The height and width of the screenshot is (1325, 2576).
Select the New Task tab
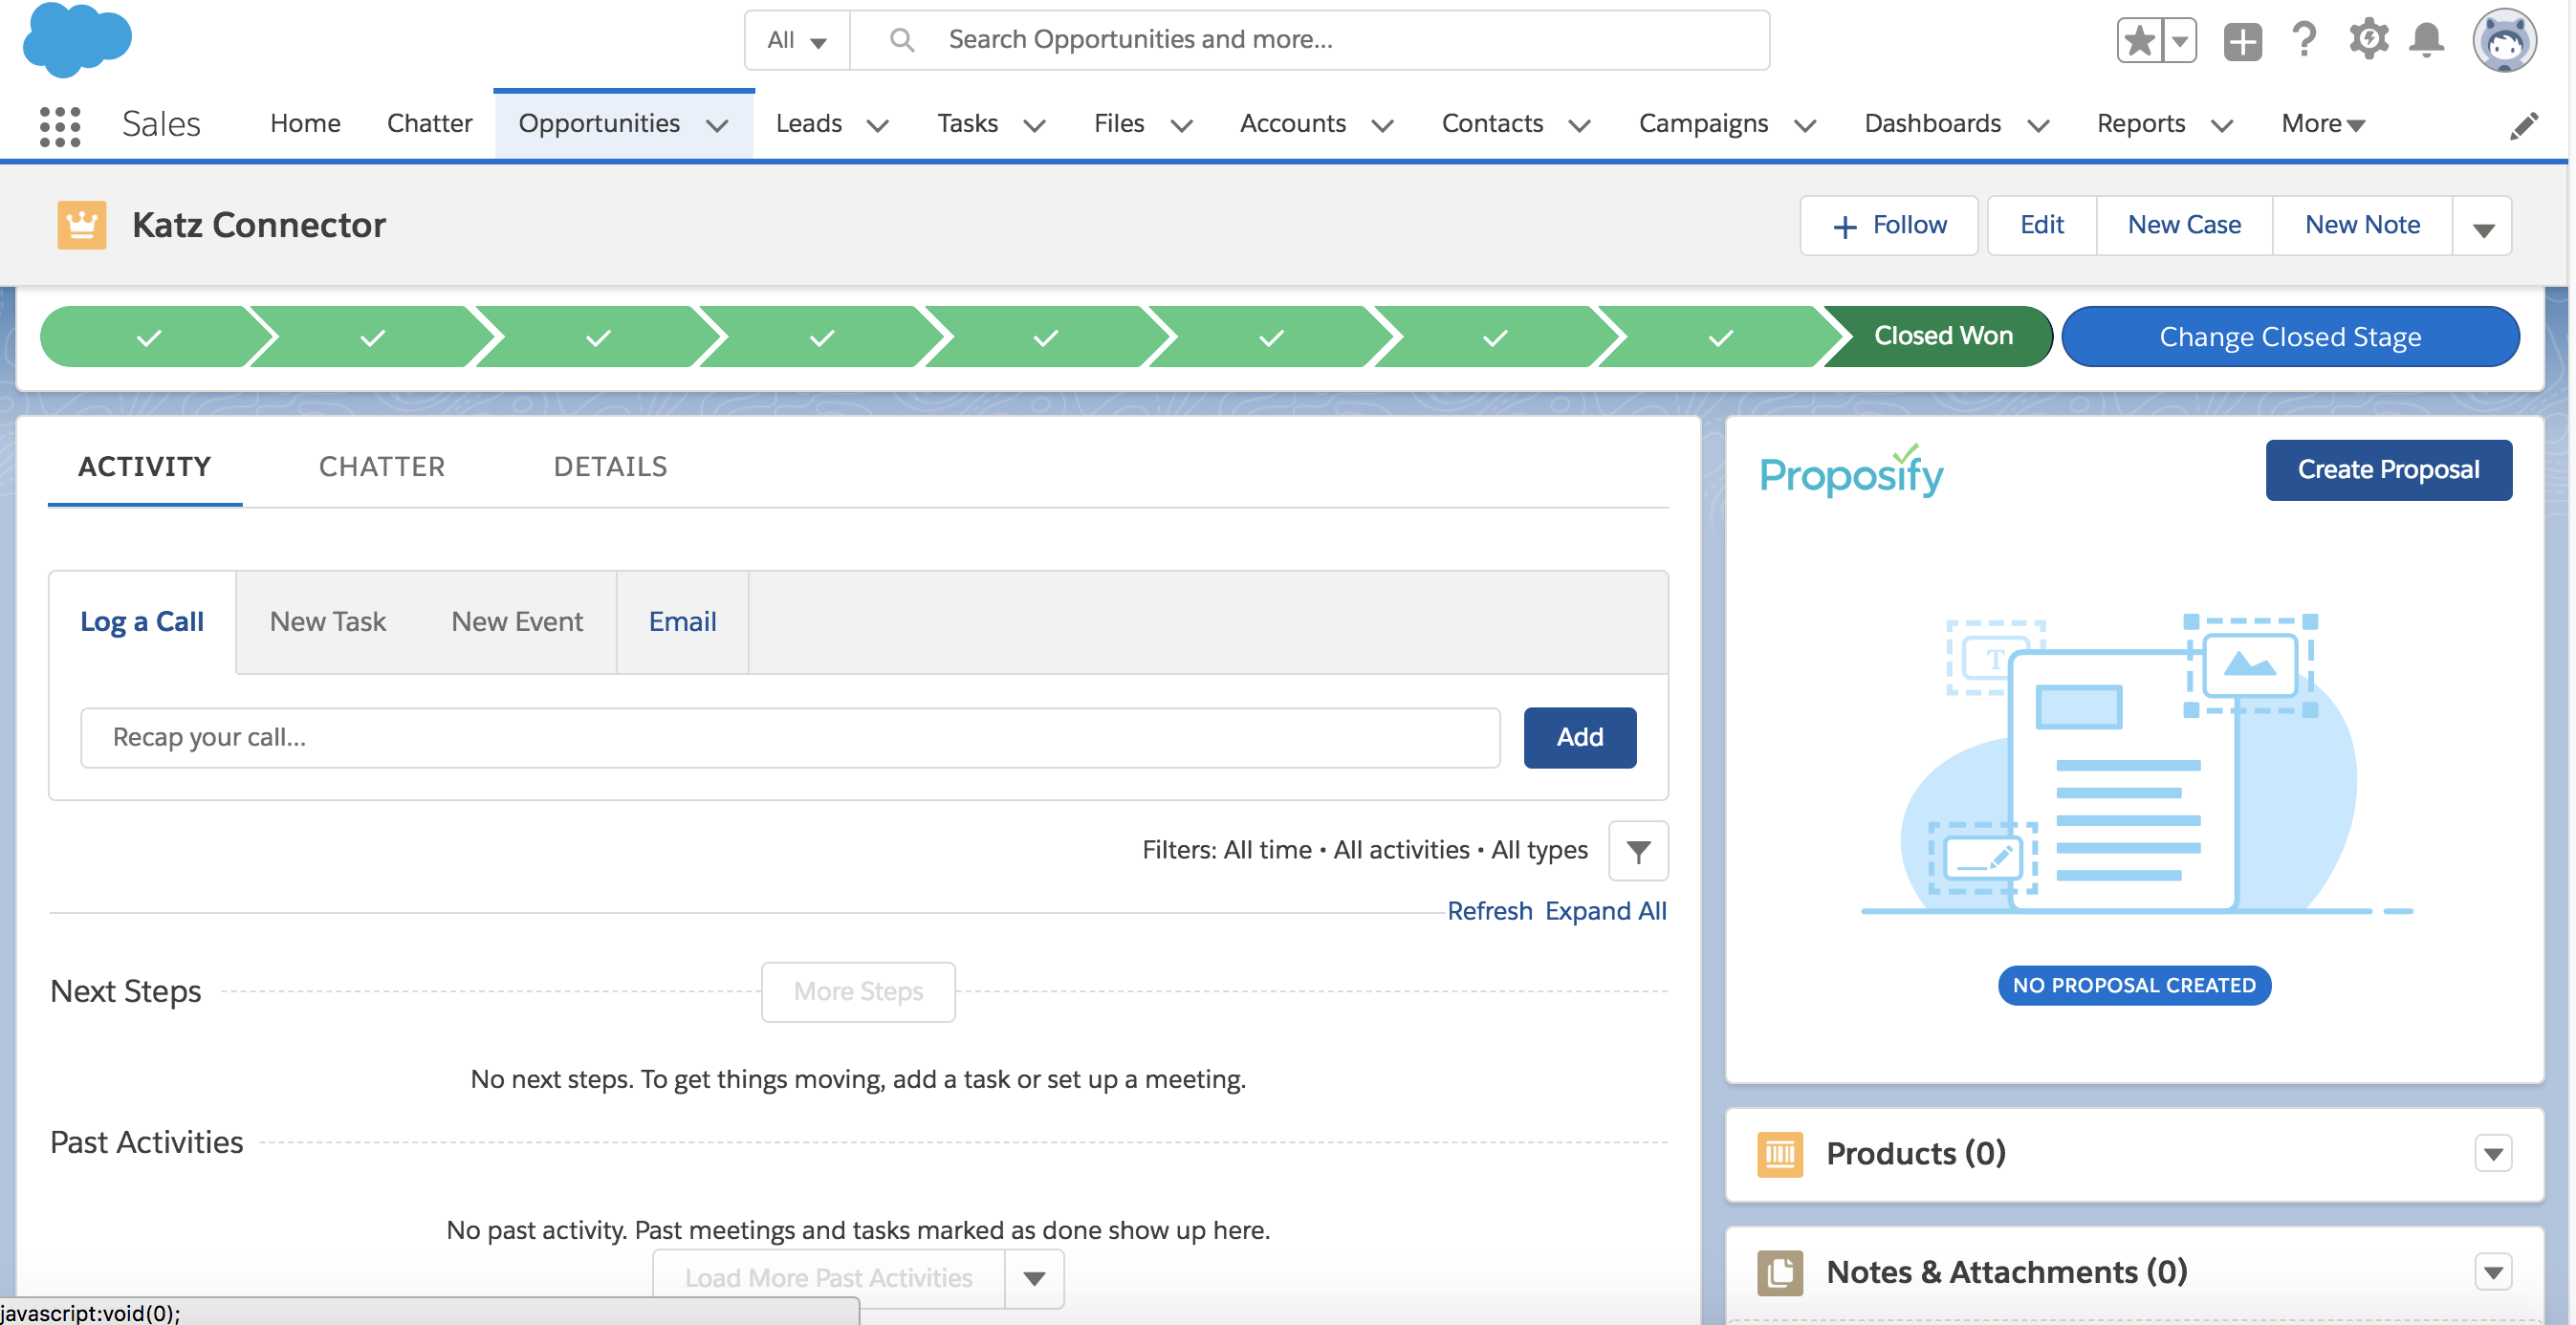point(328,622)
